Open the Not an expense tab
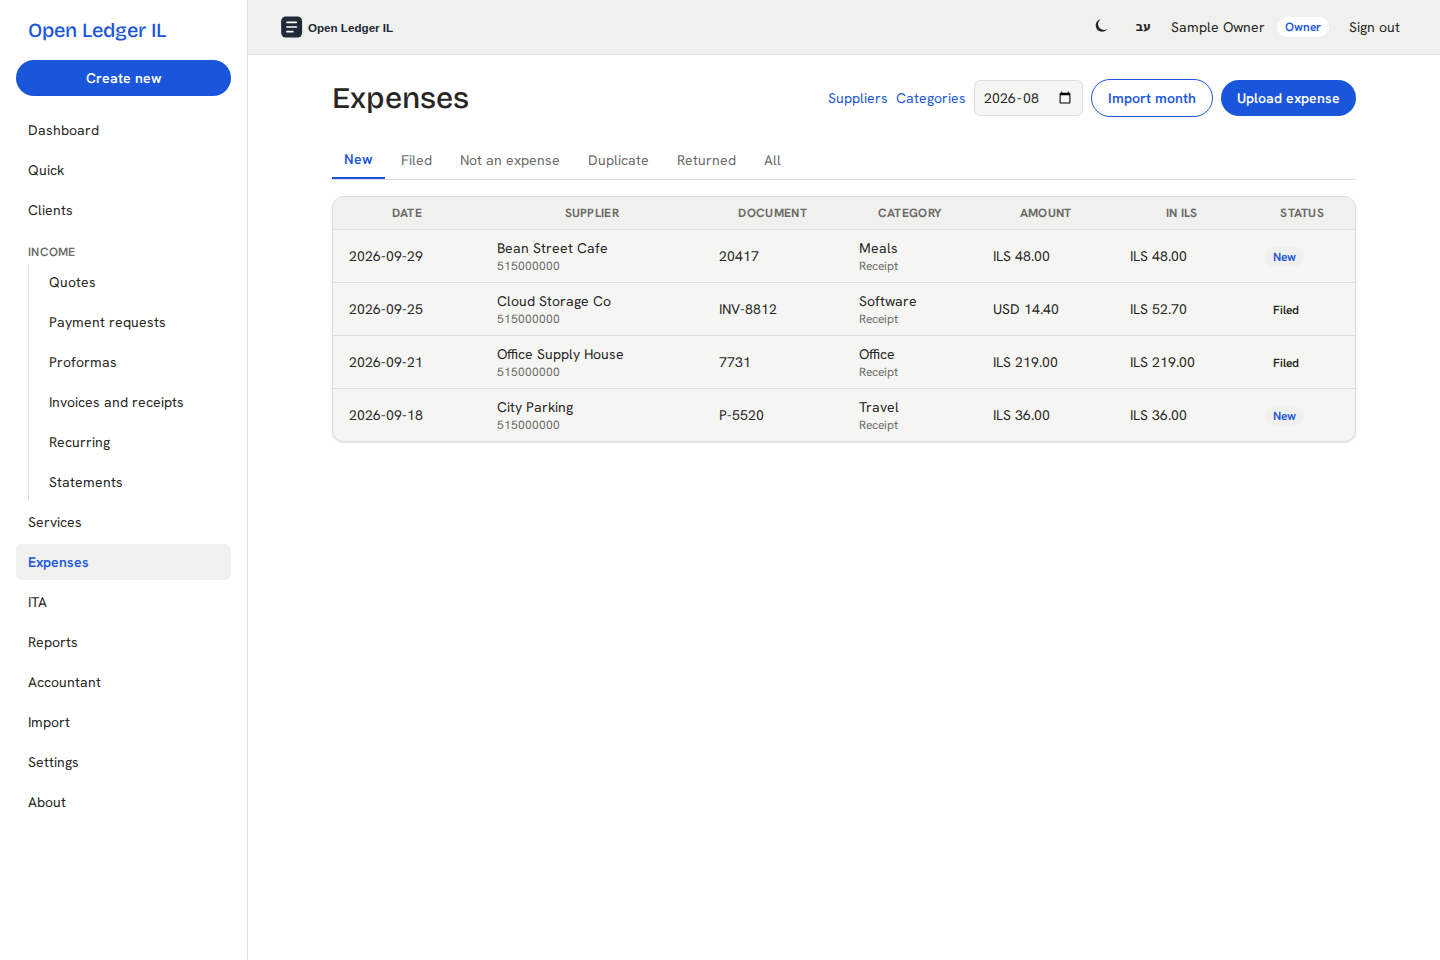This screenshot has height=960, width=1440. tap(510, 160)
